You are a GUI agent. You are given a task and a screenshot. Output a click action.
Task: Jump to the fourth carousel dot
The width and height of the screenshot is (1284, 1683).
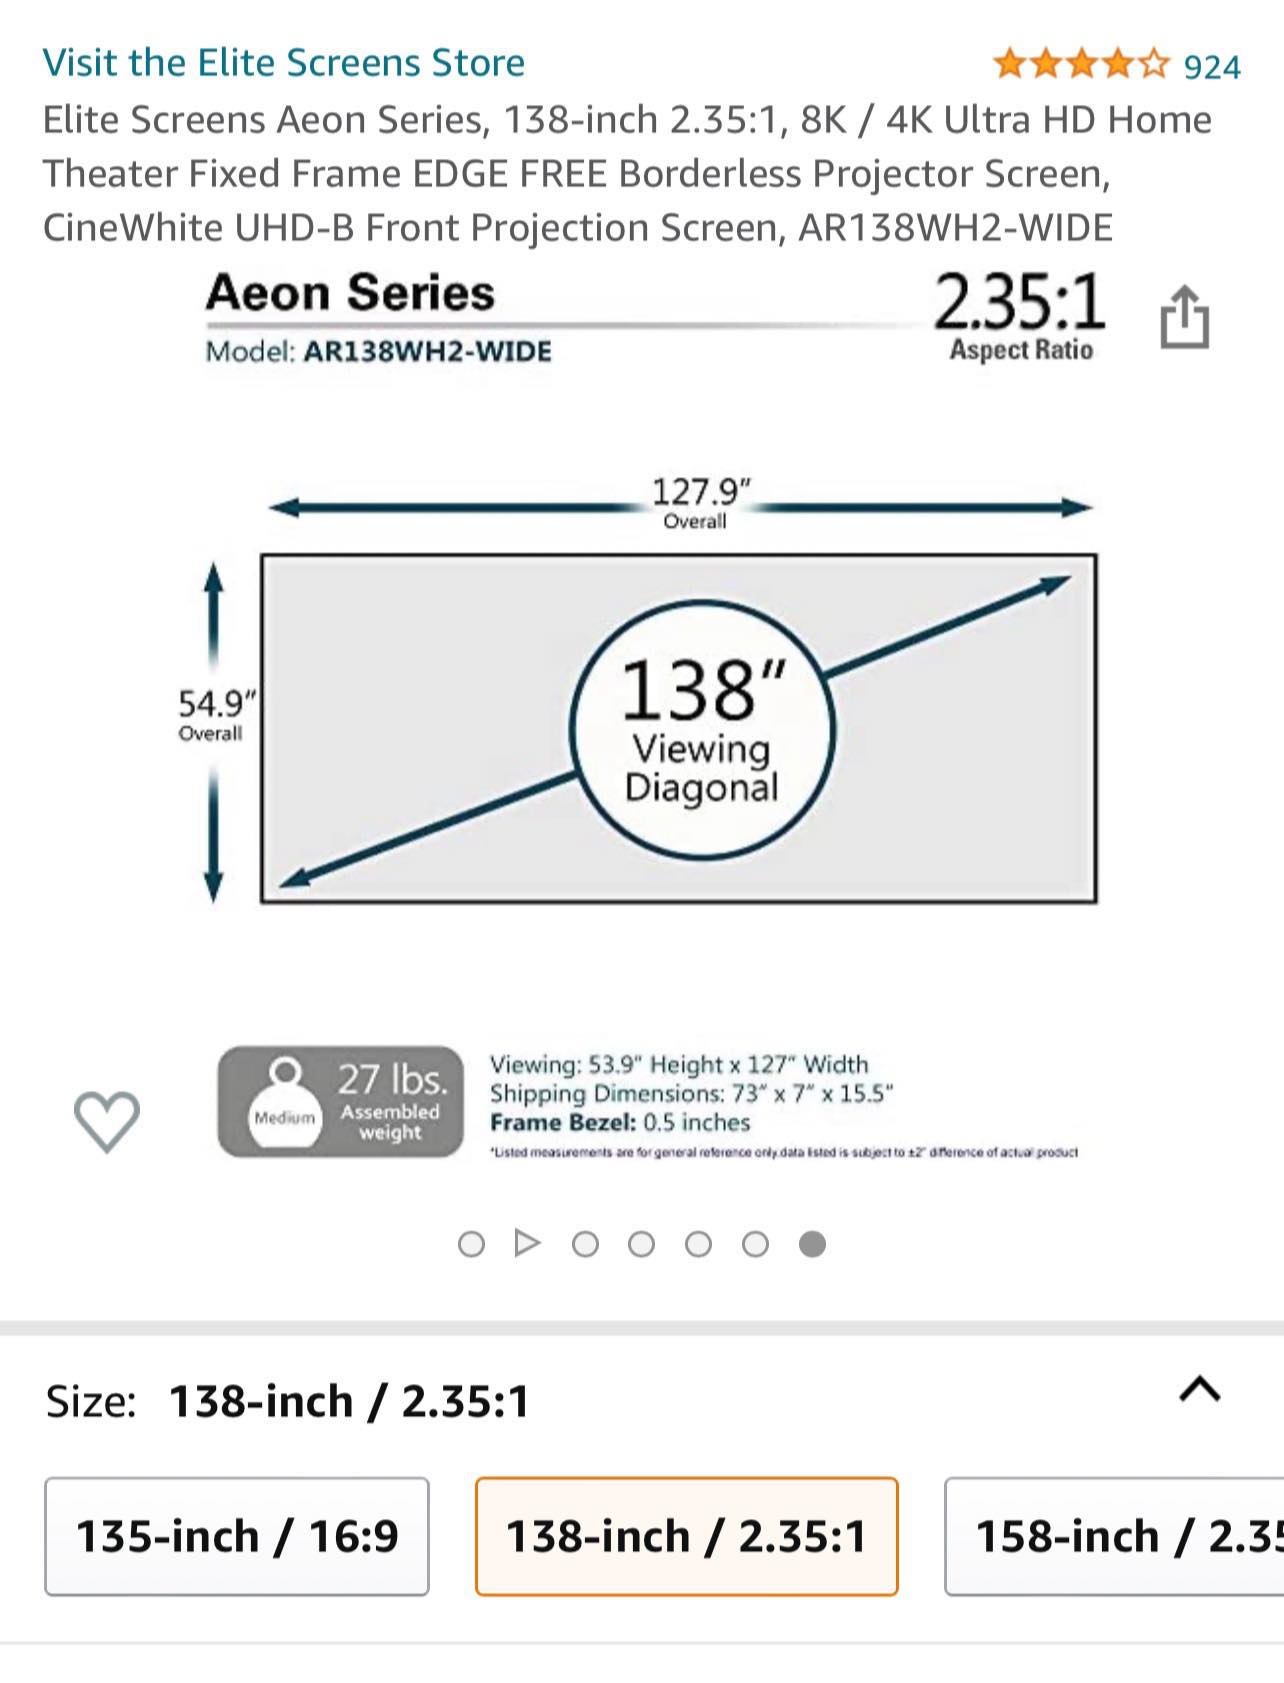(641, 1244)
